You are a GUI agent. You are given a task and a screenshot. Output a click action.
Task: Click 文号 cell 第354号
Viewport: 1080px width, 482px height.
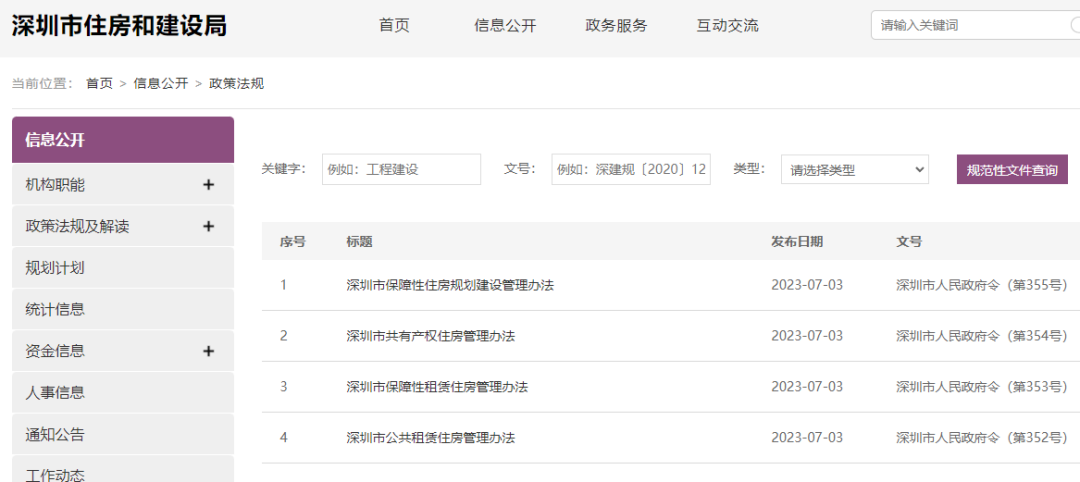[982, 336]
